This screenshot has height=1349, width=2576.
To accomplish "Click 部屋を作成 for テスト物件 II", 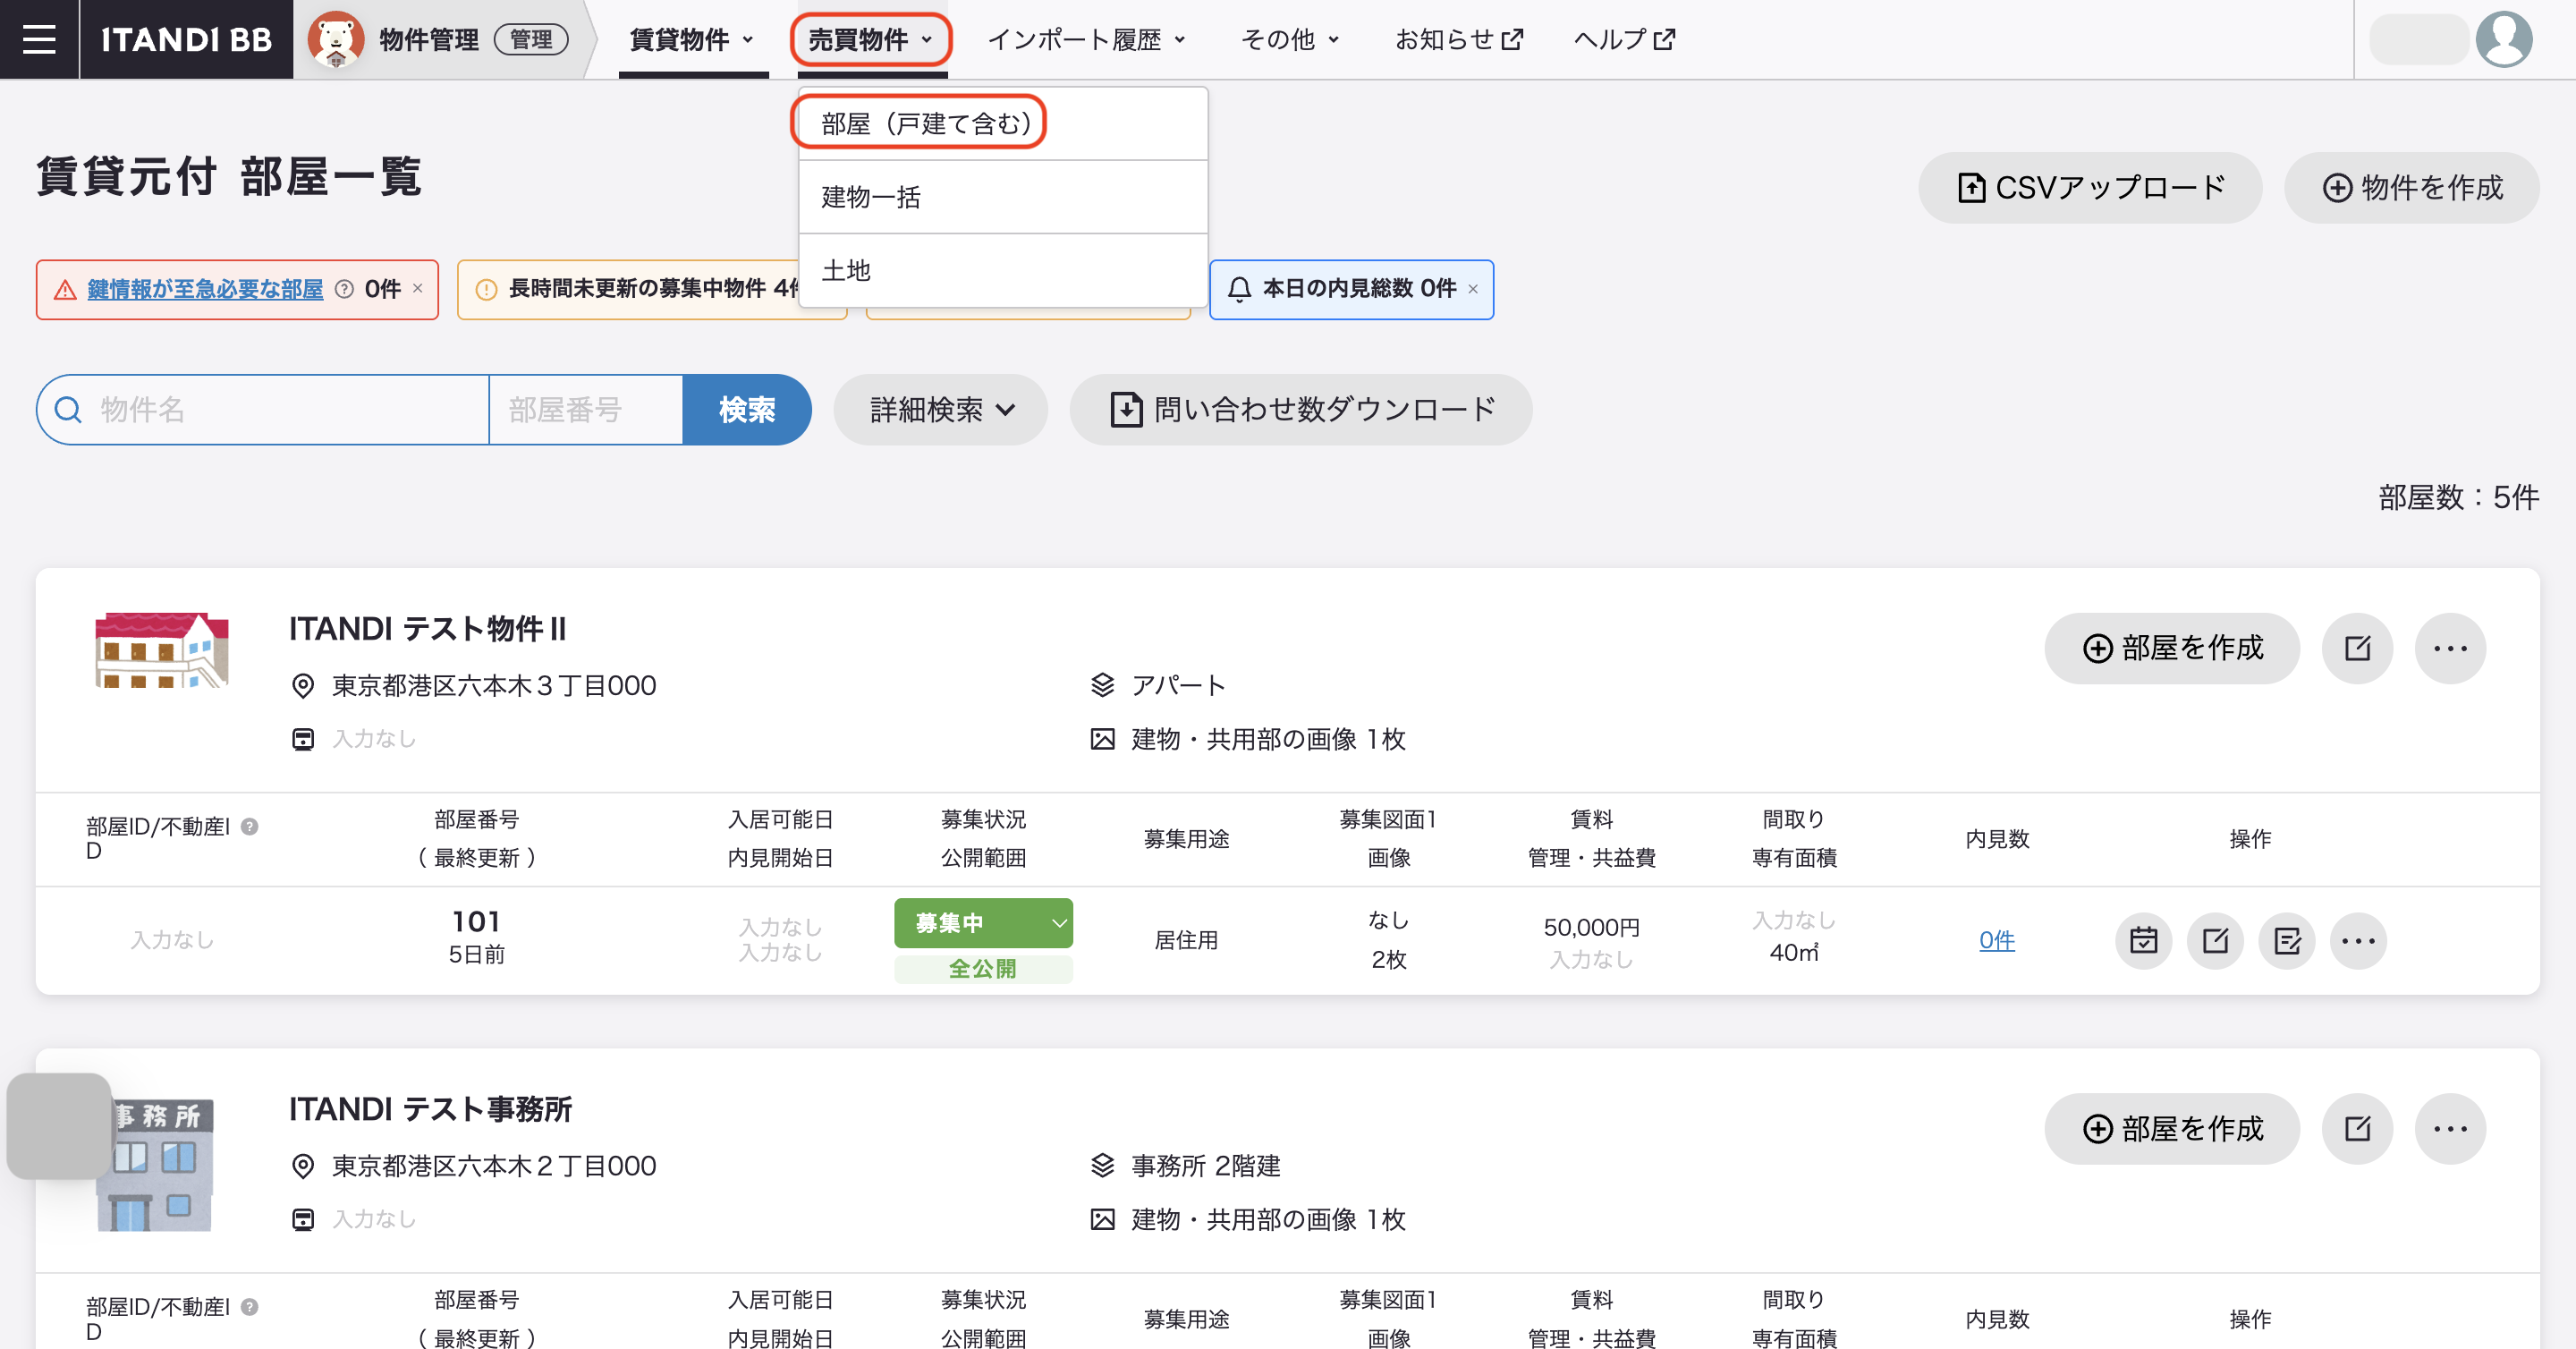I will (2171, 648).
